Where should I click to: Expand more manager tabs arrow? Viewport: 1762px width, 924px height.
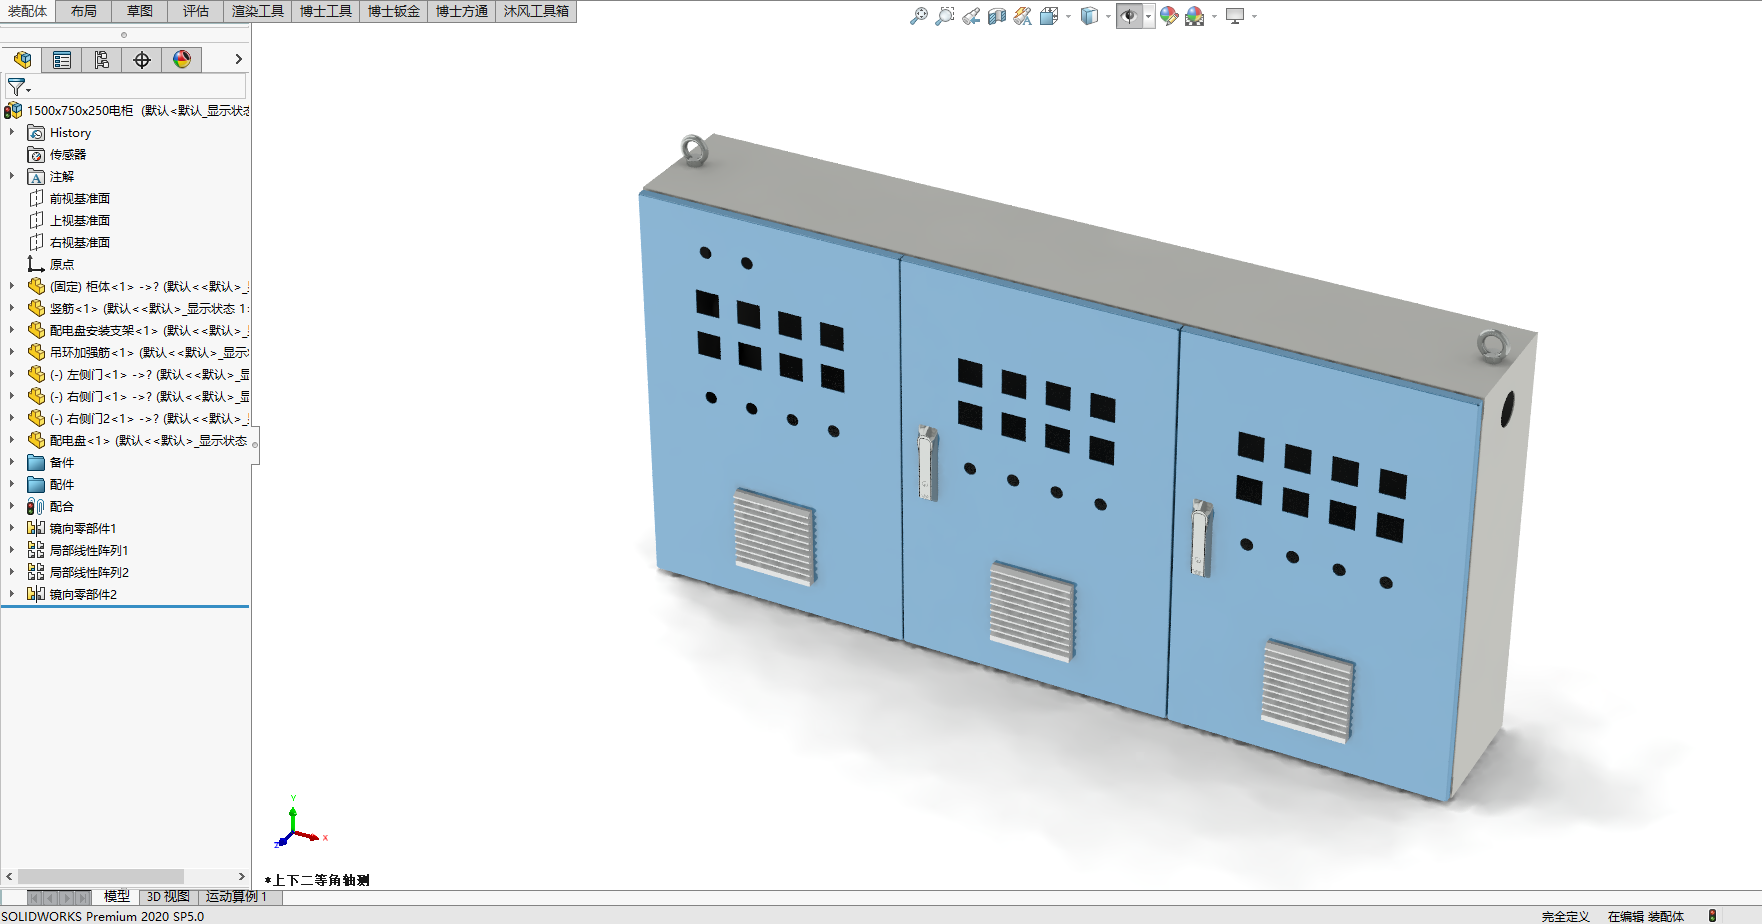(x=238, y=59)
